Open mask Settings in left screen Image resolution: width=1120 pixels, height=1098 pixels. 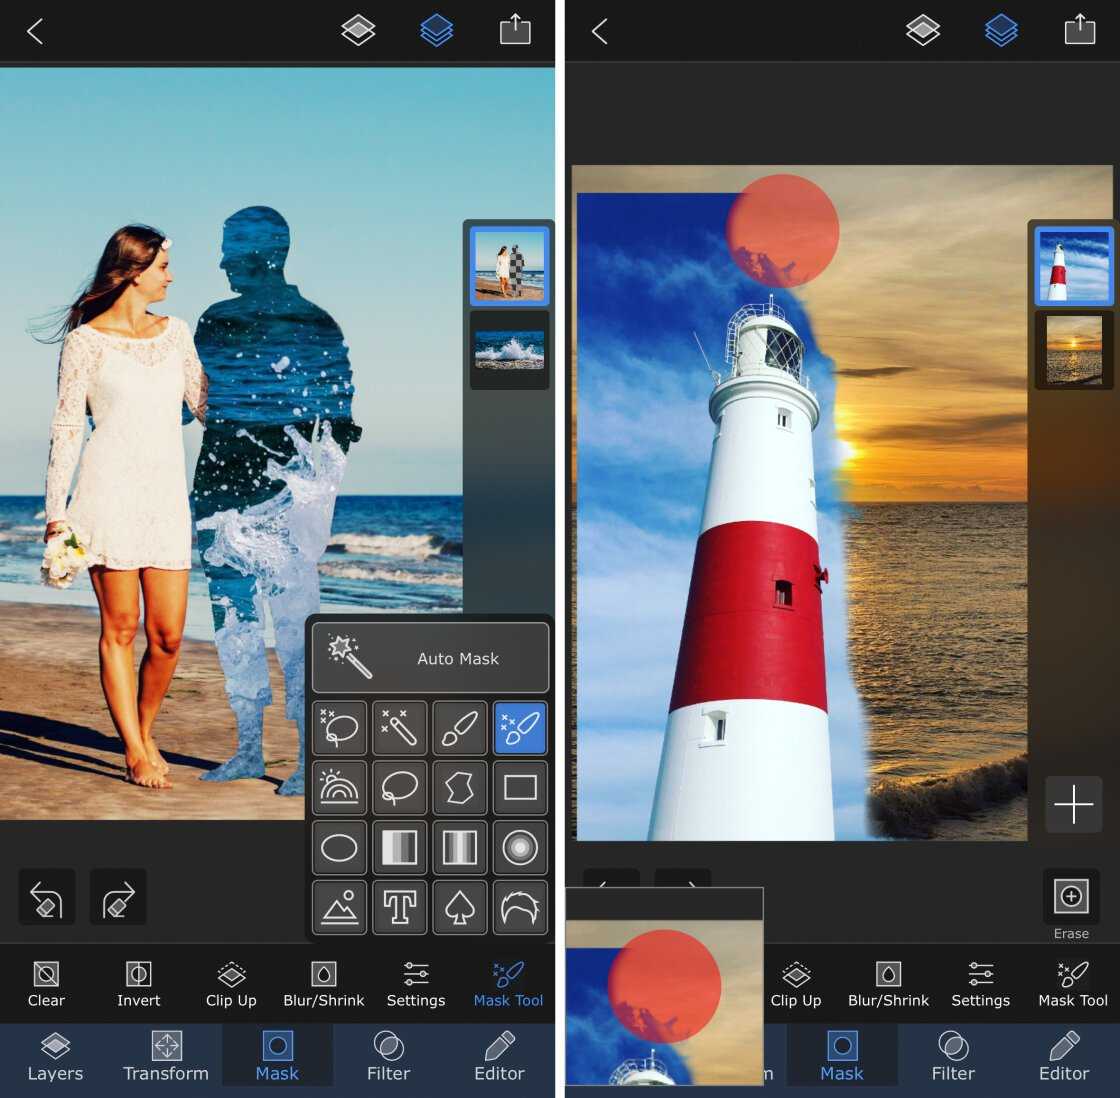point(416,984)
